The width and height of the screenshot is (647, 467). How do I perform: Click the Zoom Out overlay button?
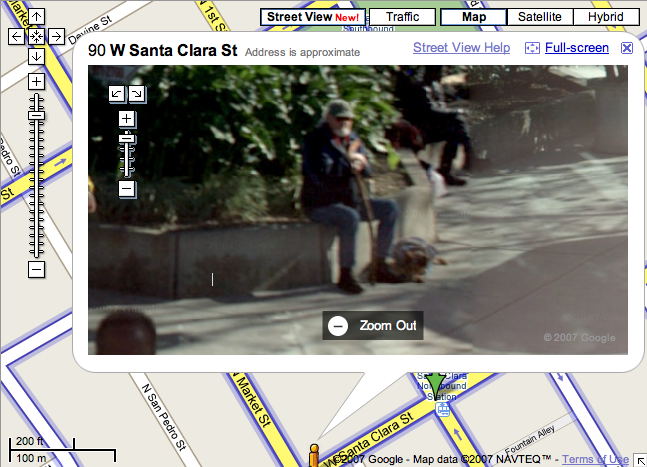pyautogui.click(x=373, y=325)
